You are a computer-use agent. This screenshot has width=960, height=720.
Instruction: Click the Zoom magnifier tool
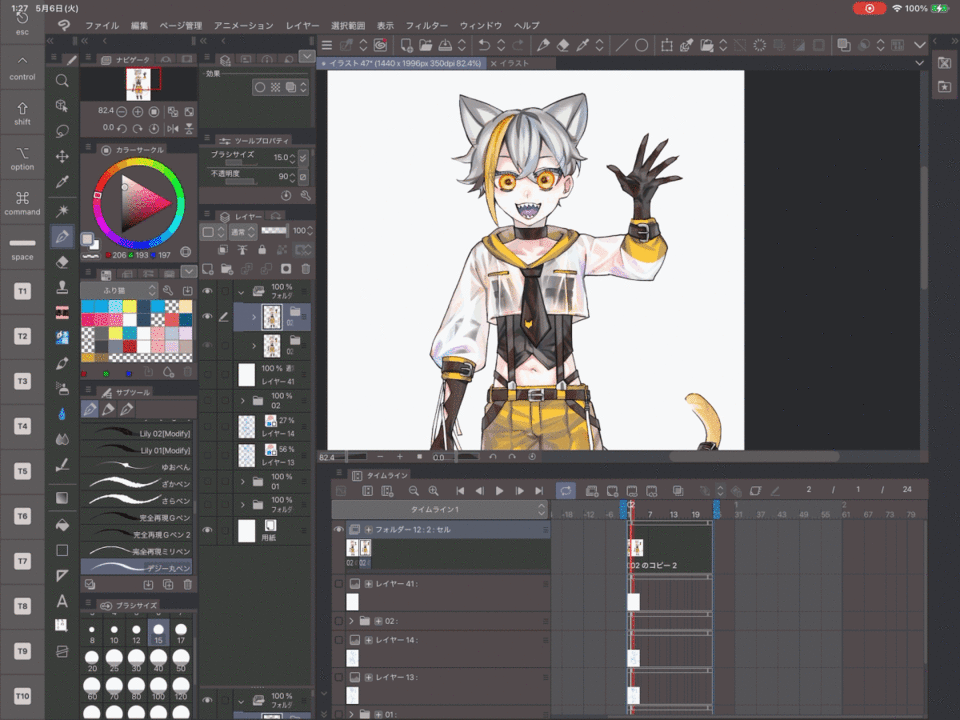coord(62,80)
